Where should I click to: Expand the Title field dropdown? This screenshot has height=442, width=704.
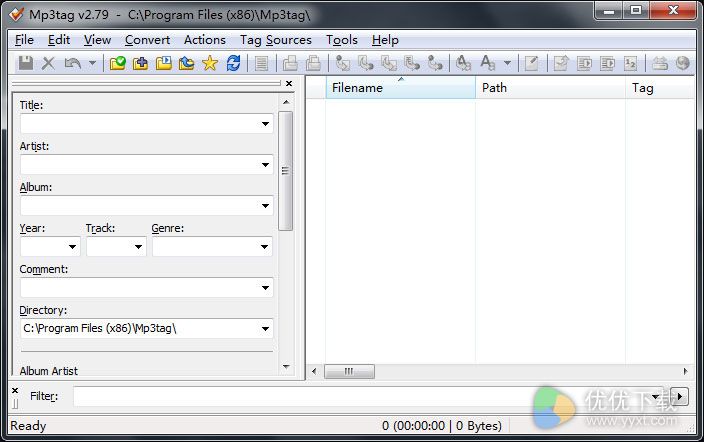(265, 124)
